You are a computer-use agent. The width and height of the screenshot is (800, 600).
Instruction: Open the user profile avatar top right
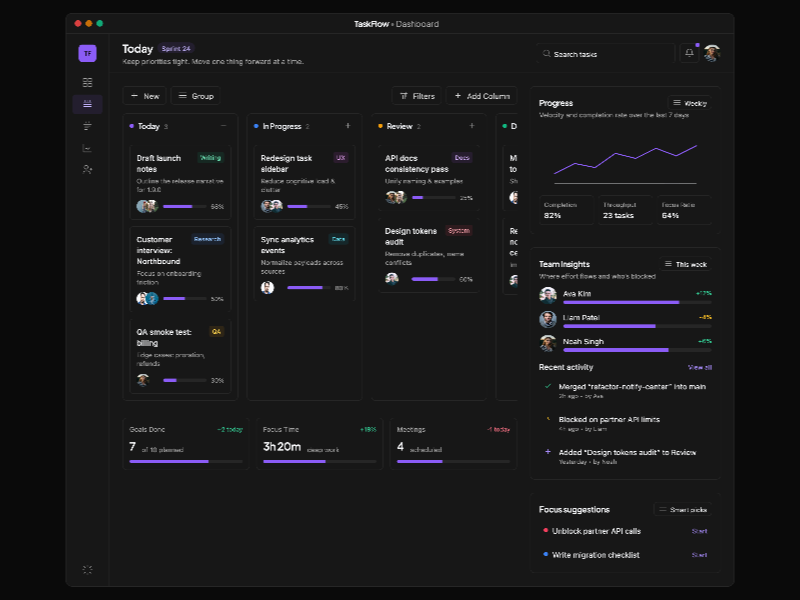click(711, 53)
